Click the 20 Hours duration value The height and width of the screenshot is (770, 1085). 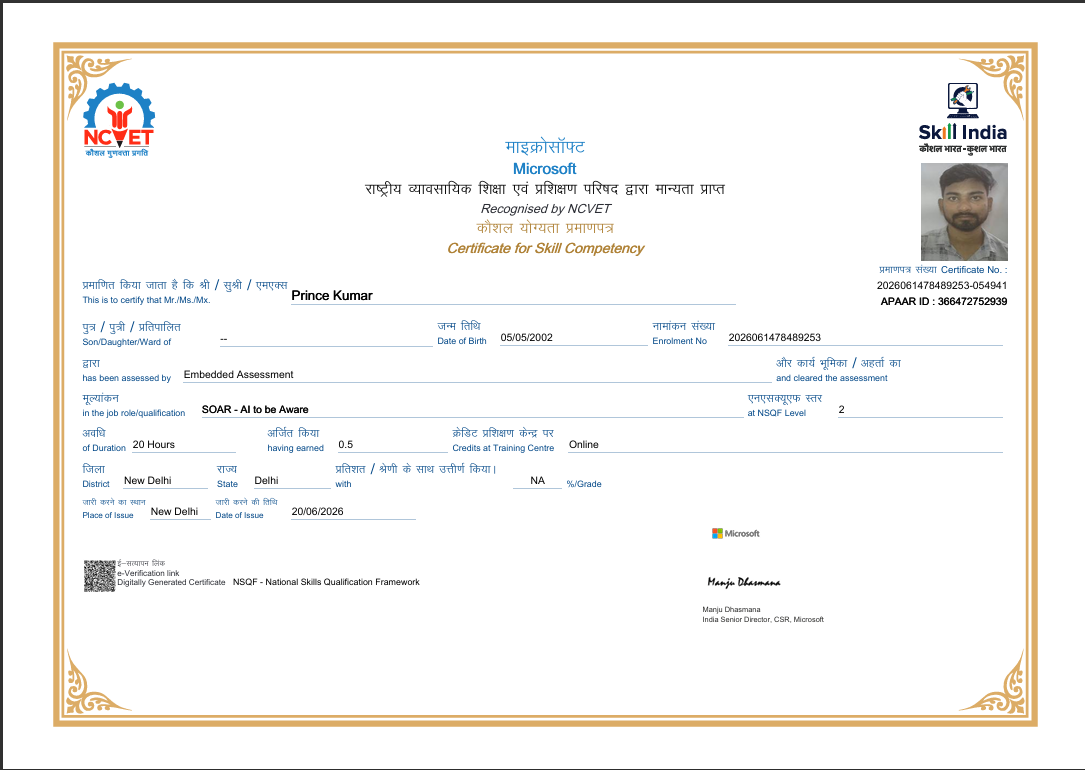154,445
